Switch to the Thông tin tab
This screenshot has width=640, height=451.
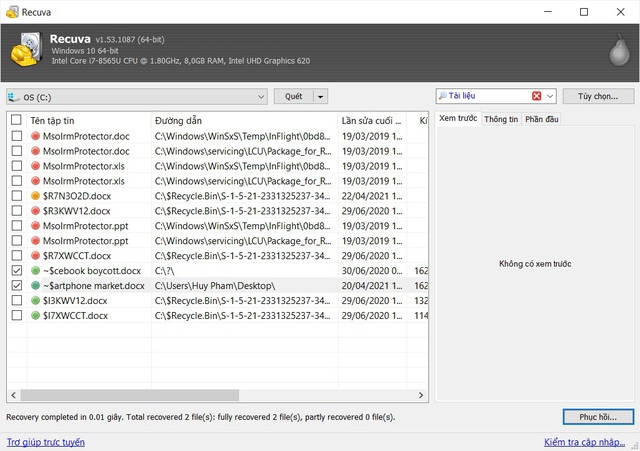(x=500, y=119)
